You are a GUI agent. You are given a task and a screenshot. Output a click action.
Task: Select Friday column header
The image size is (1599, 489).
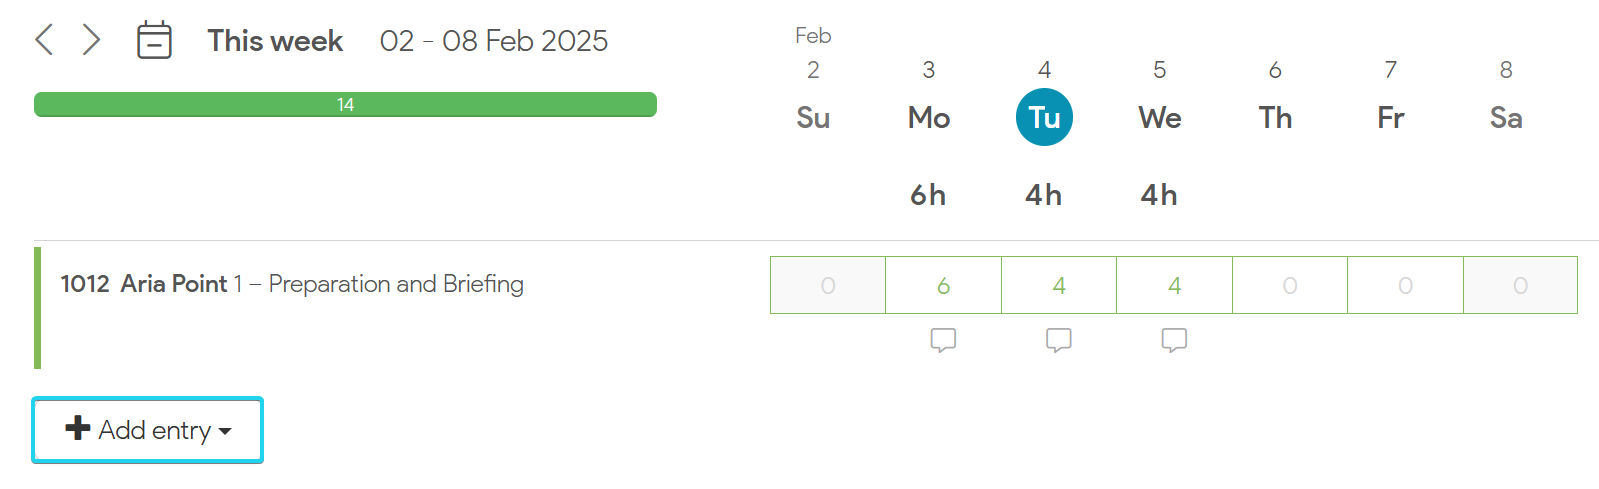[1391, 117]
